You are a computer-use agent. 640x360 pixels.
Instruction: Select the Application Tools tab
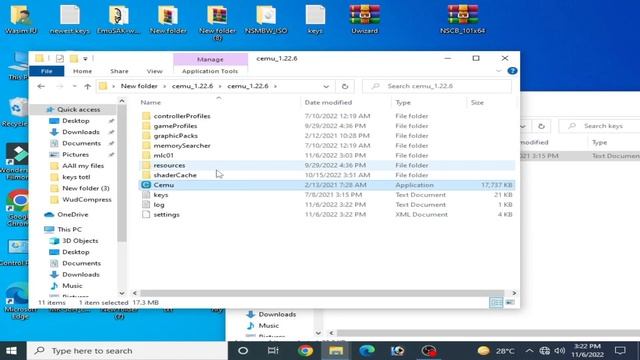click(x=210, y=71)
